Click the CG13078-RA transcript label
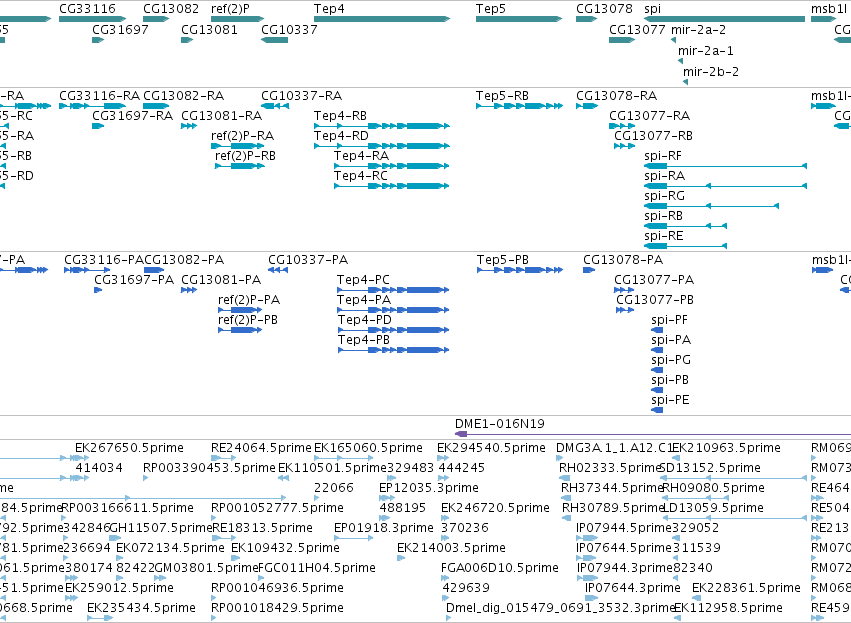This screenshot has width=851, height=623. point(617,96)
